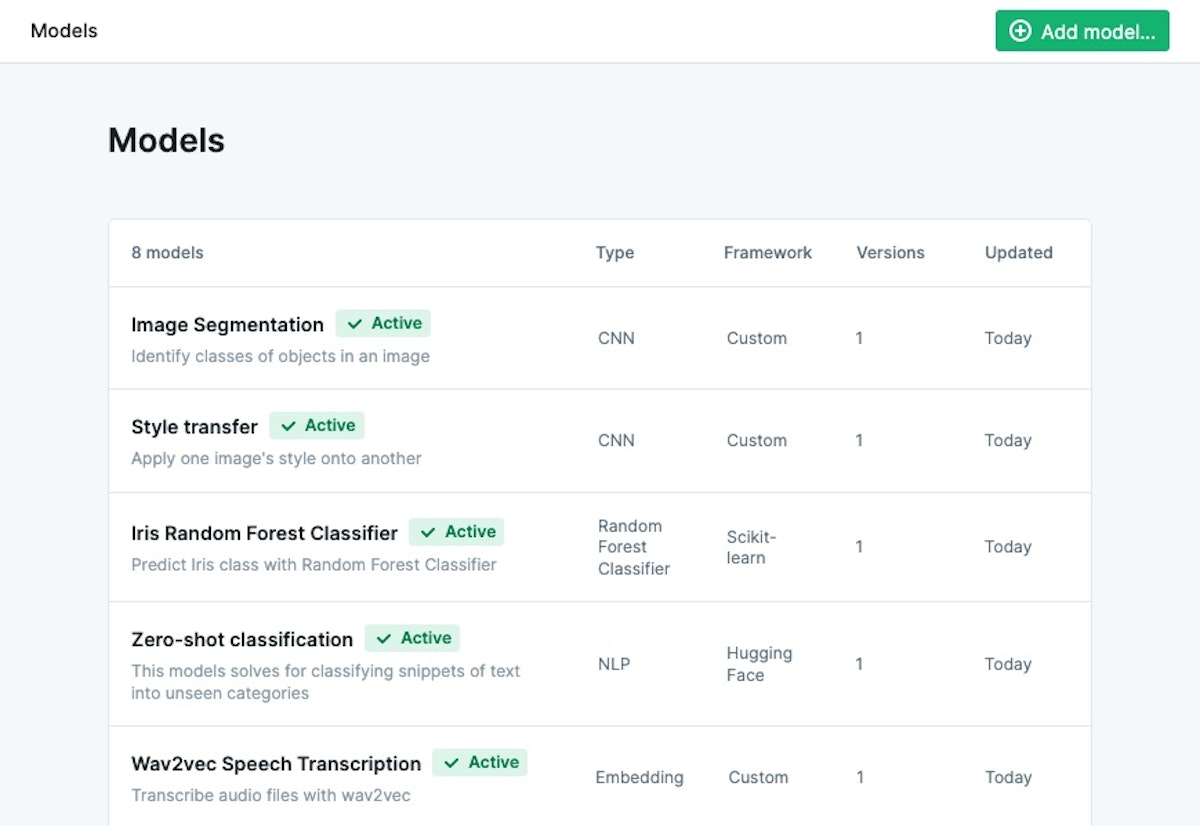Image resolution: width=1200 pixels, height=826 pixels.
Task: Click the plus icon in Add model
Action: pyautogui.click(x=1020, y=31)
